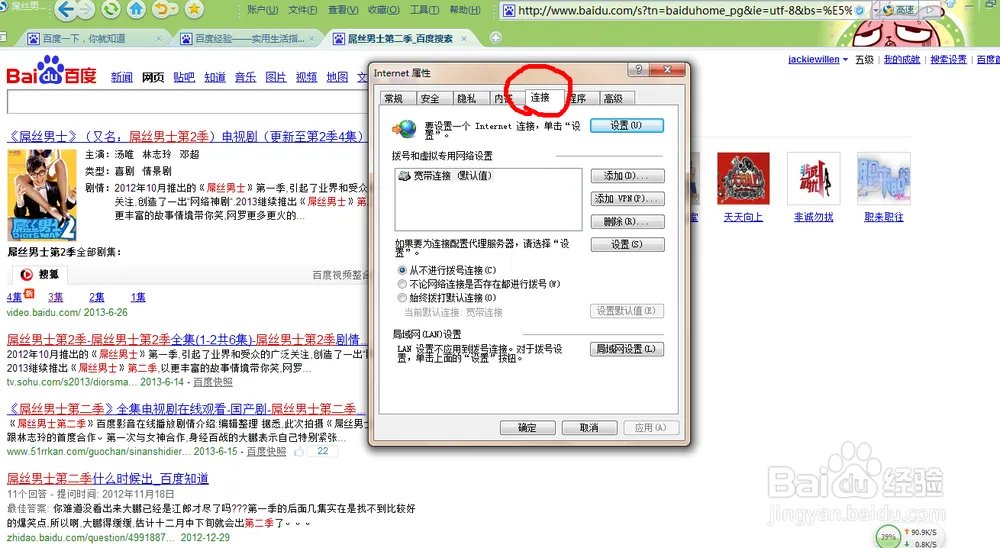Viewport: 1000px width, 548px height.
Task: Click the Baidu logo on the search page
Action: click(x=51, y=71)
